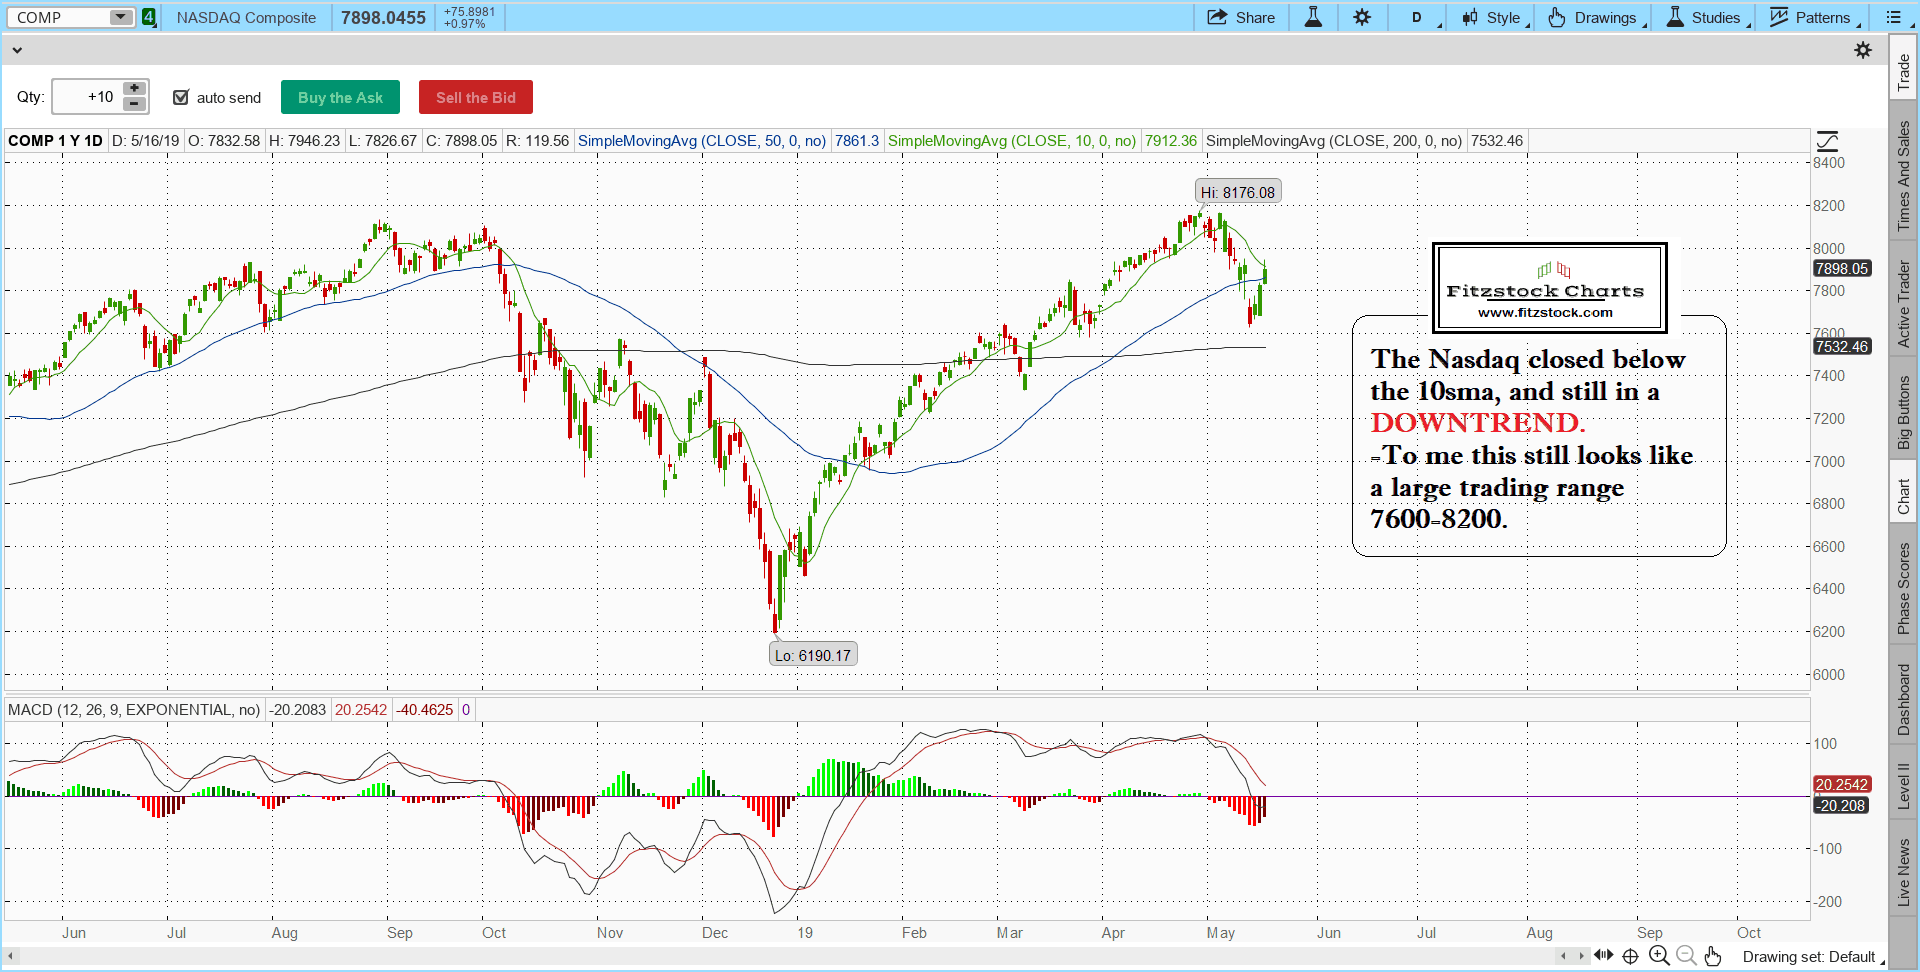Image resolution: width=1920 pixels, height=972 pixels.
Task: Click the green symbol link color box
Action: coord(149,17)
